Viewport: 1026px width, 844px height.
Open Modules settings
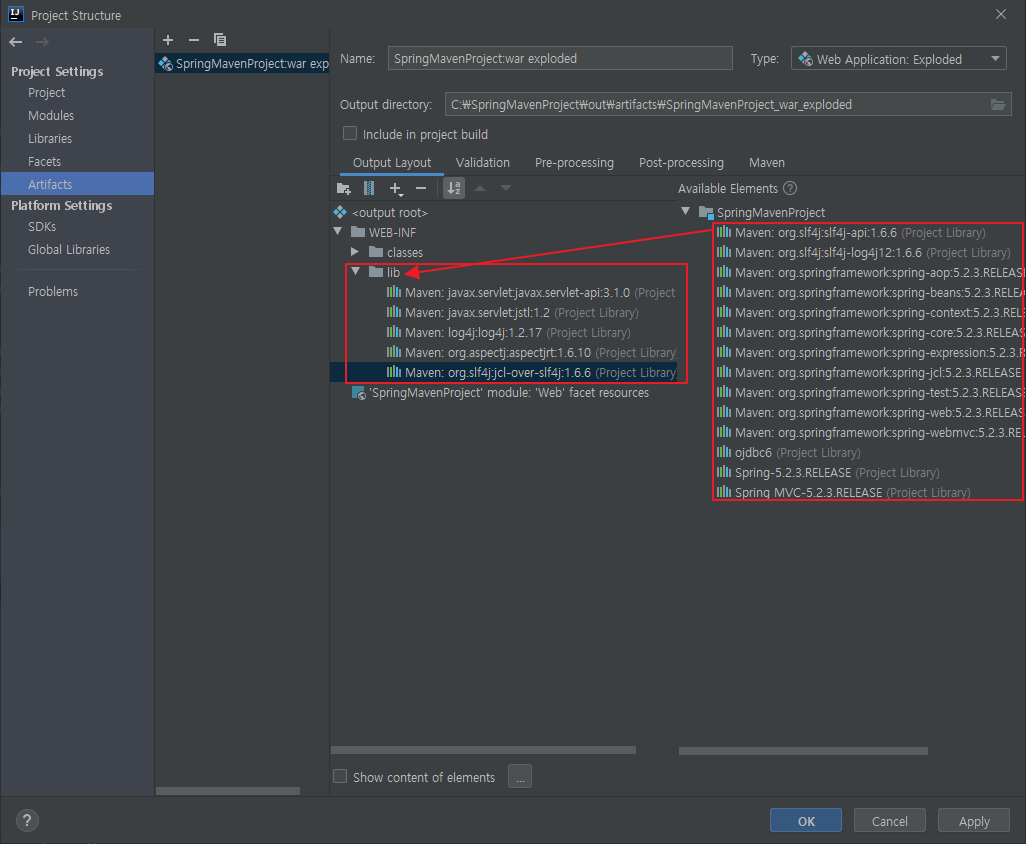(x=51, y=115)
